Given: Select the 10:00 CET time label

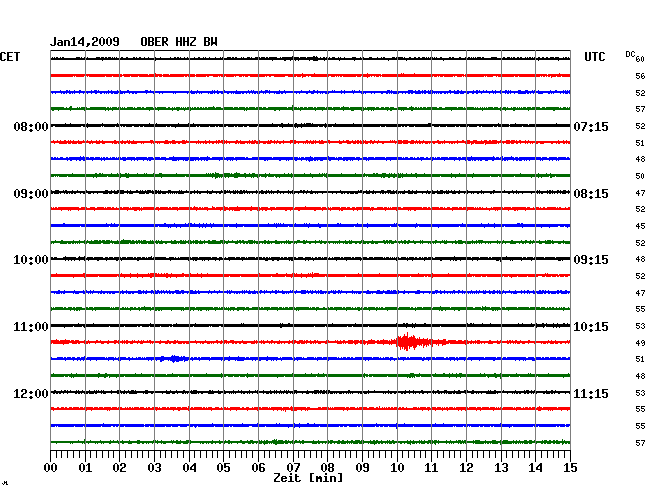Looking at the screenshot, I should click(x=31, y=260).
